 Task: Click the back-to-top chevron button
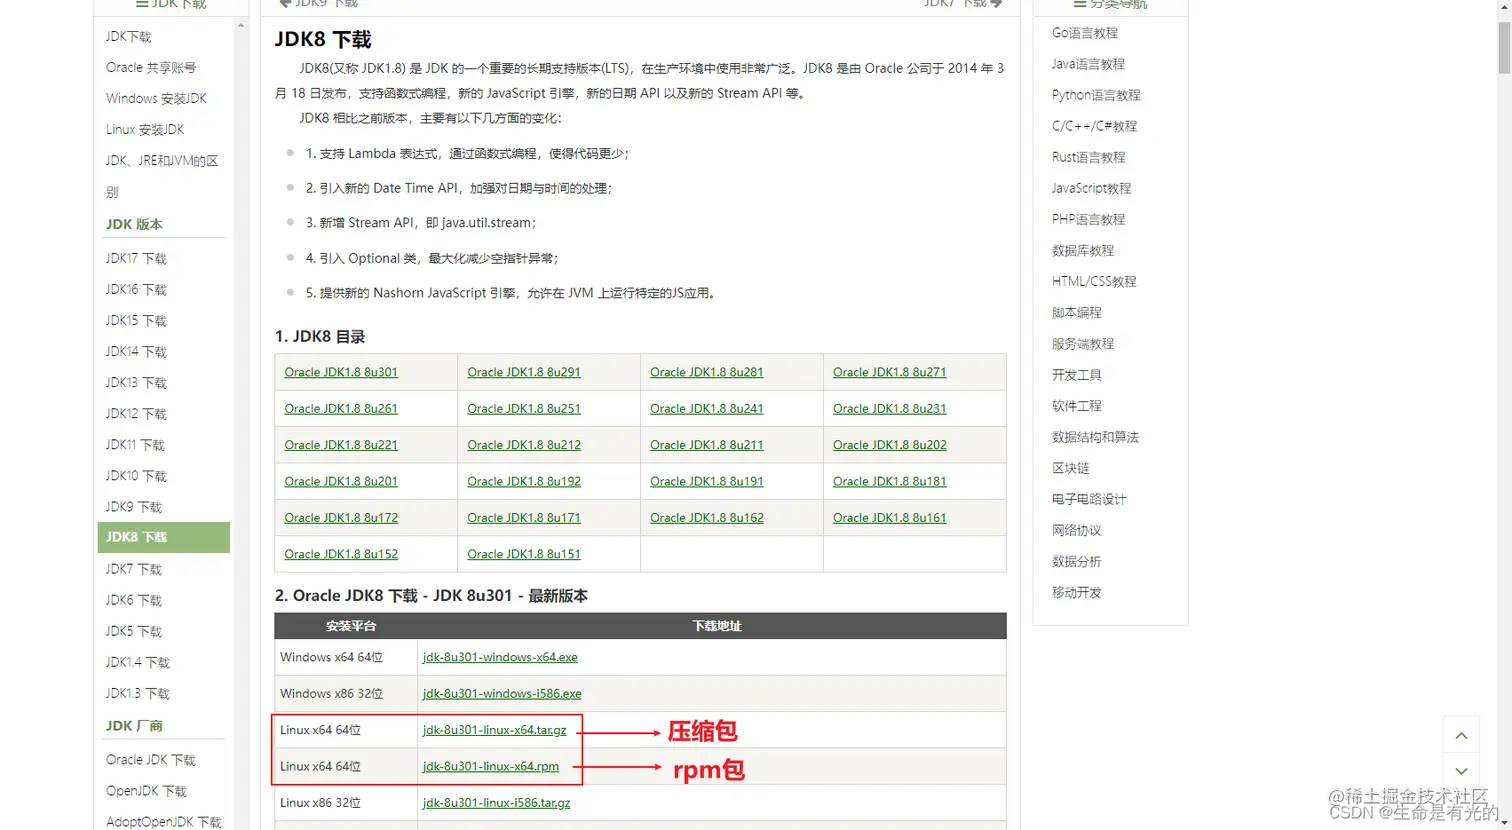pyautogui.click(x=1460, y=734)
